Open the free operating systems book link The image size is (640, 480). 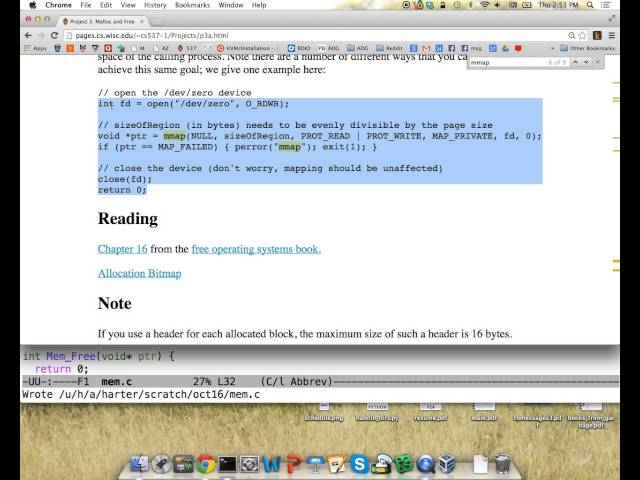coord(256,249)
